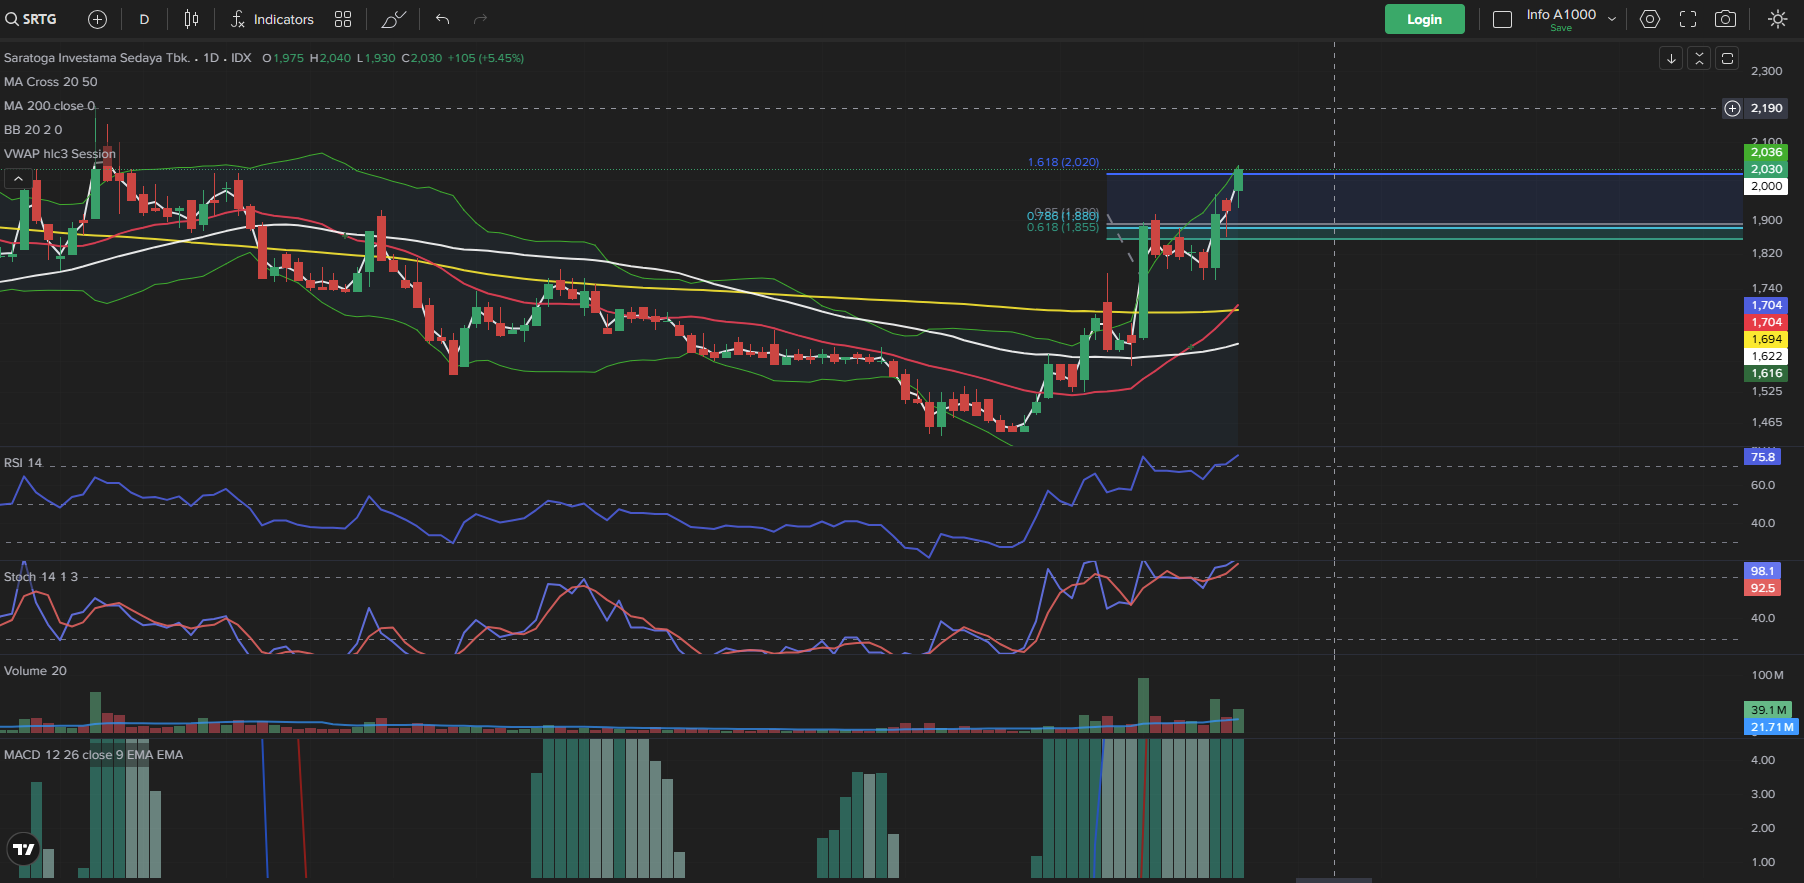Select the VWAP hlc3 Session indicator label
Screen dimensions: 1804x883
(x=60, y=154)
